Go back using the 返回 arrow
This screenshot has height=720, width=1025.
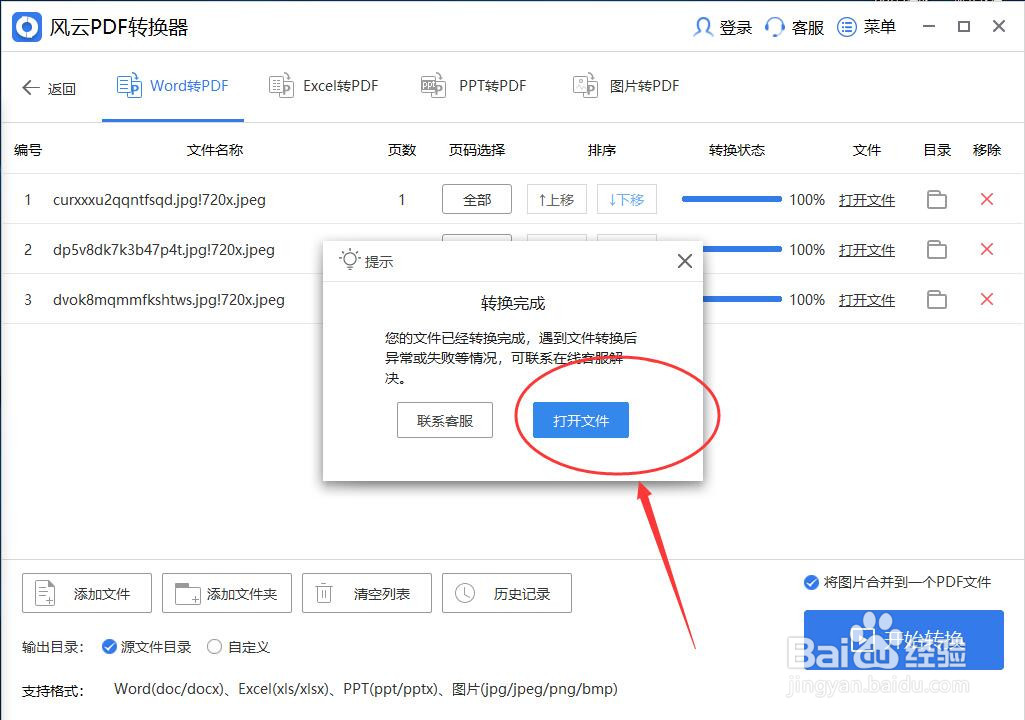[x=48, y=88]
